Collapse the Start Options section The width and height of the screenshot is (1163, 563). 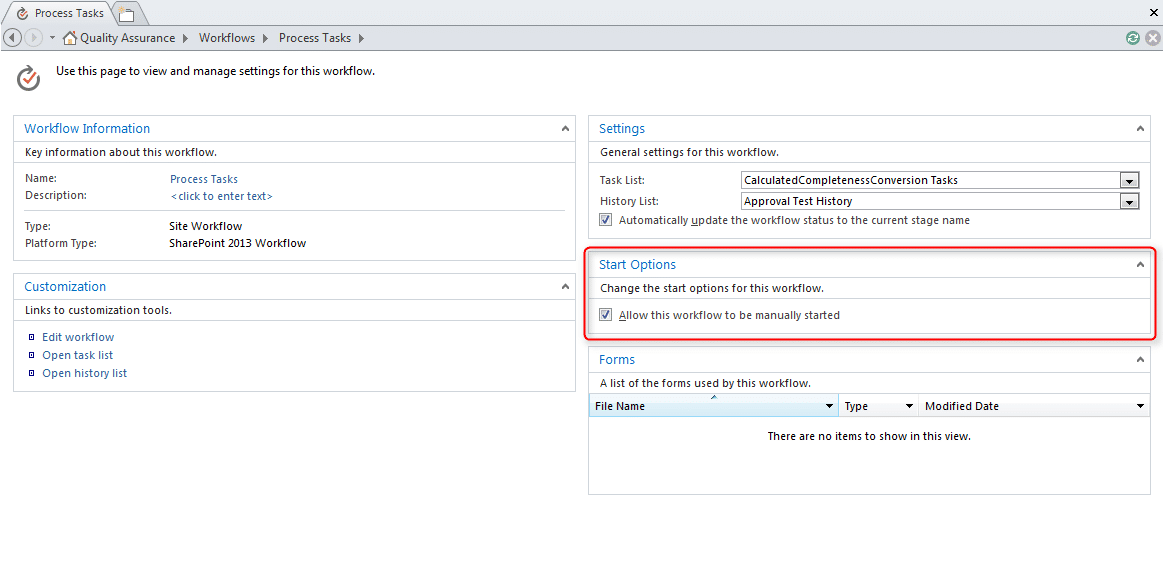(x=1140, y=265)
